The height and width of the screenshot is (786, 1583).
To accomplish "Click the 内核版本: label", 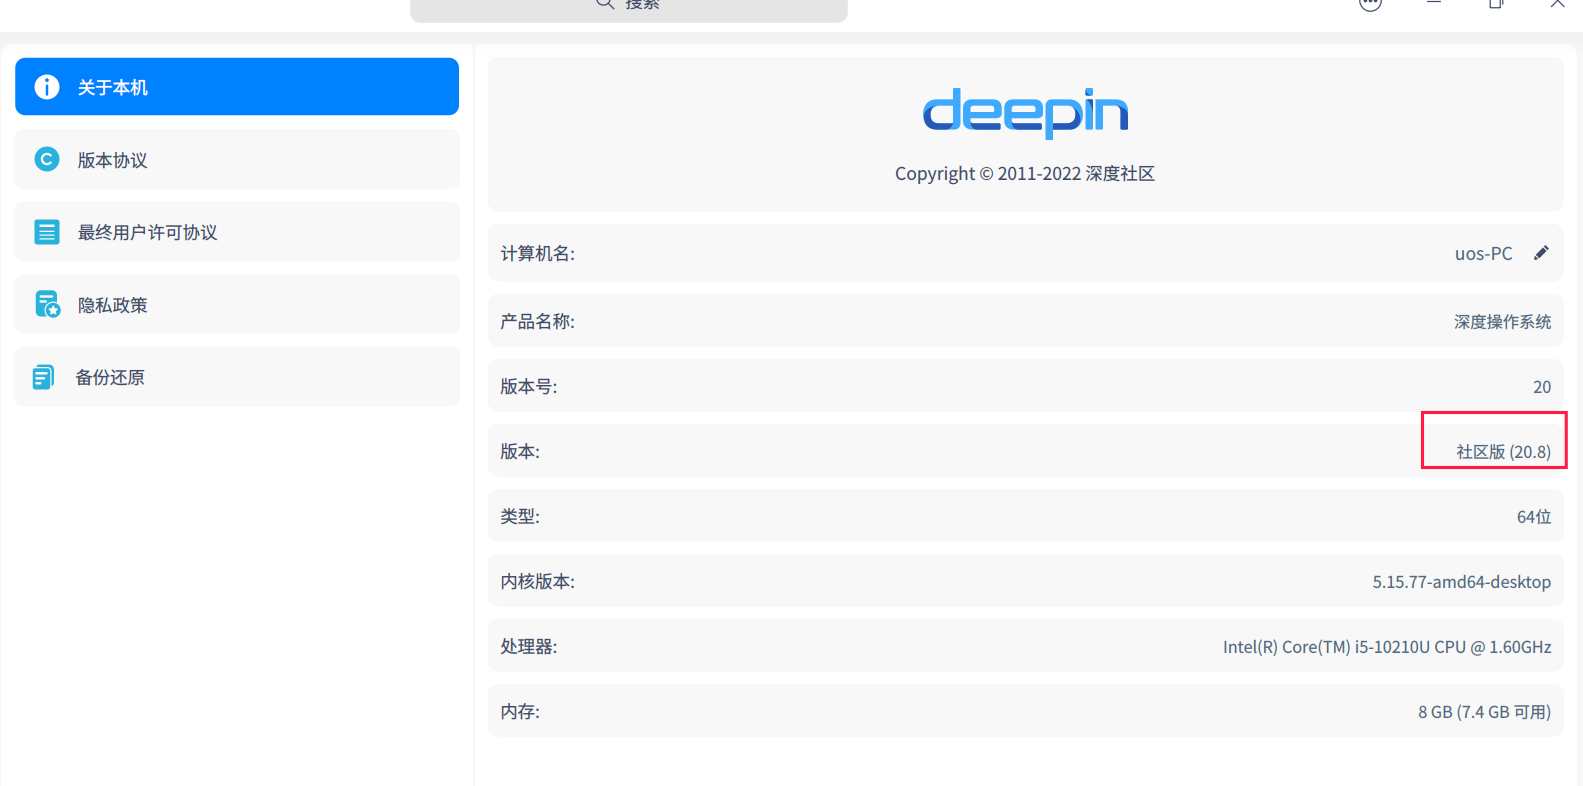I will (x=538, y=582).
